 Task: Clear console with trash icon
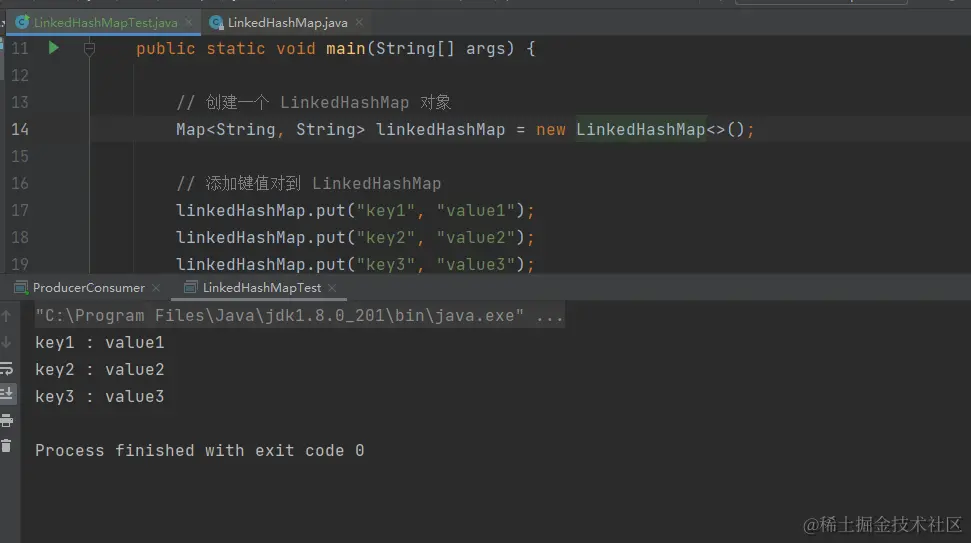6,446
